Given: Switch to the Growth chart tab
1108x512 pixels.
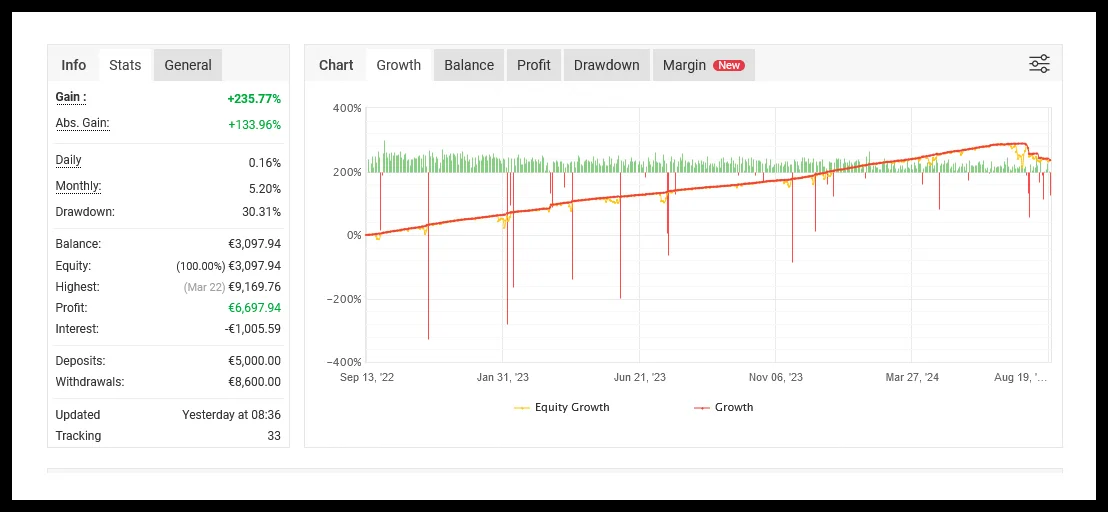Looking at the screenshot, I should 399,65.
